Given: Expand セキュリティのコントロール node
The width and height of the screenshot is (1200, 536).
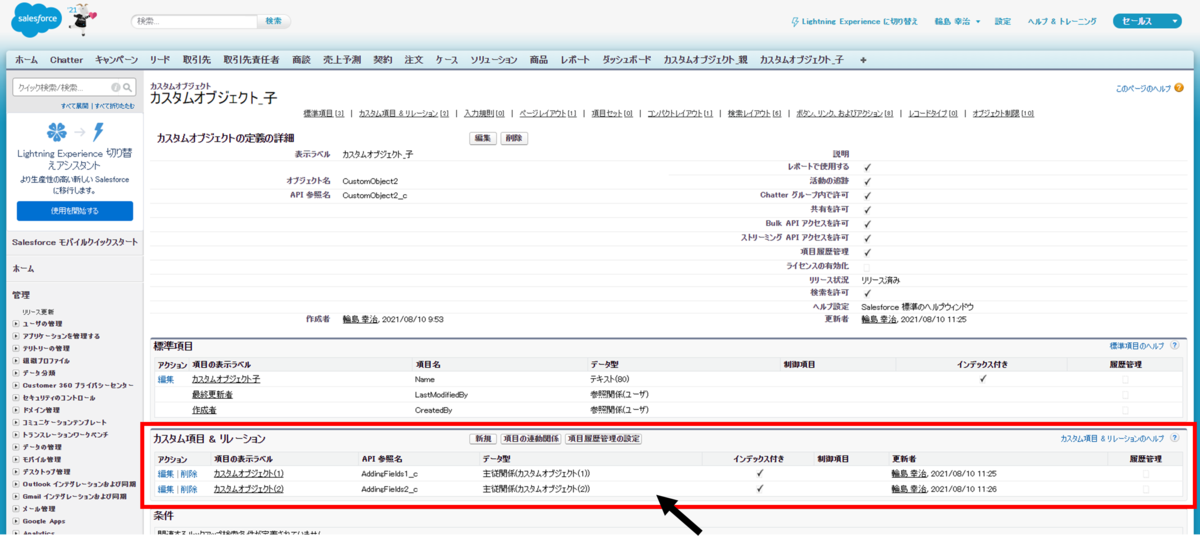Looking at the screenshot, I should (x=15, y=397).
